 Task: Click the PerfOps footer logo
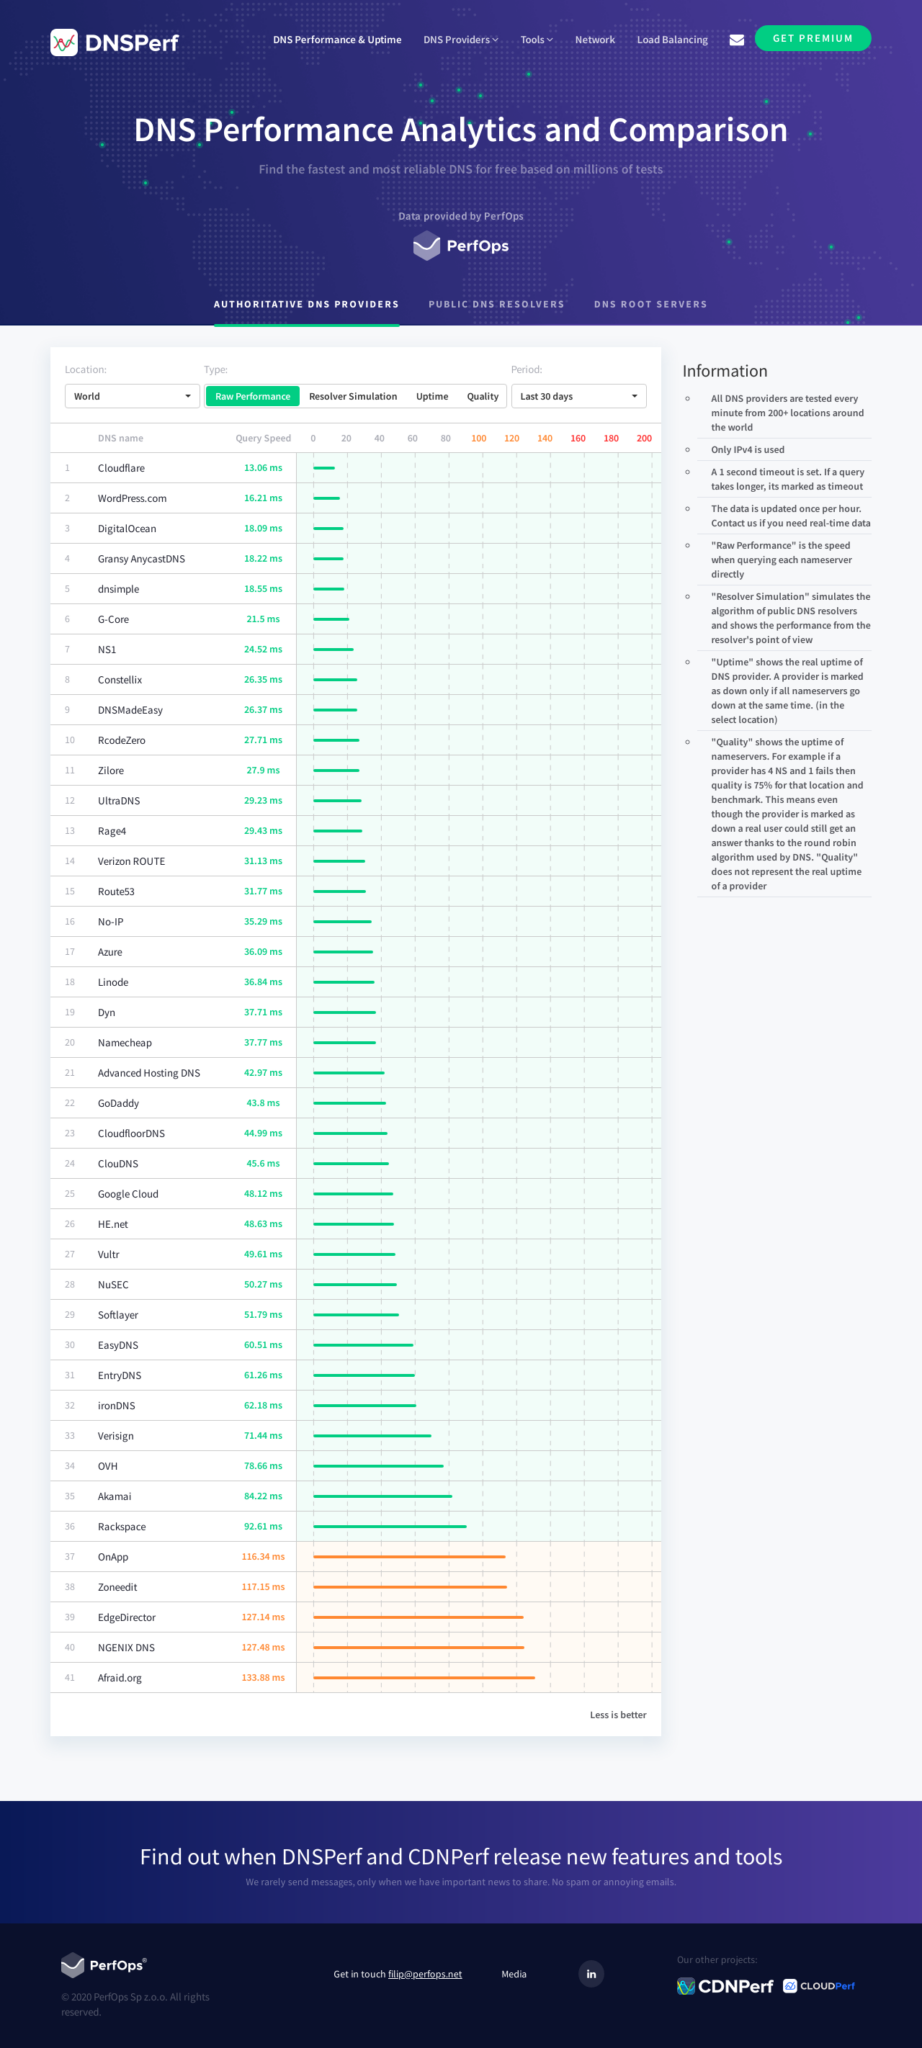(104, 1965)
